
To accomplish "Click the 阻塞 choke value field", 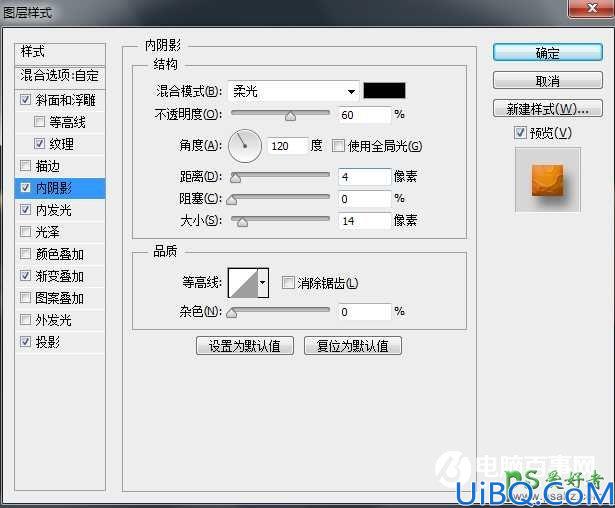I will (x=364, y=199).
